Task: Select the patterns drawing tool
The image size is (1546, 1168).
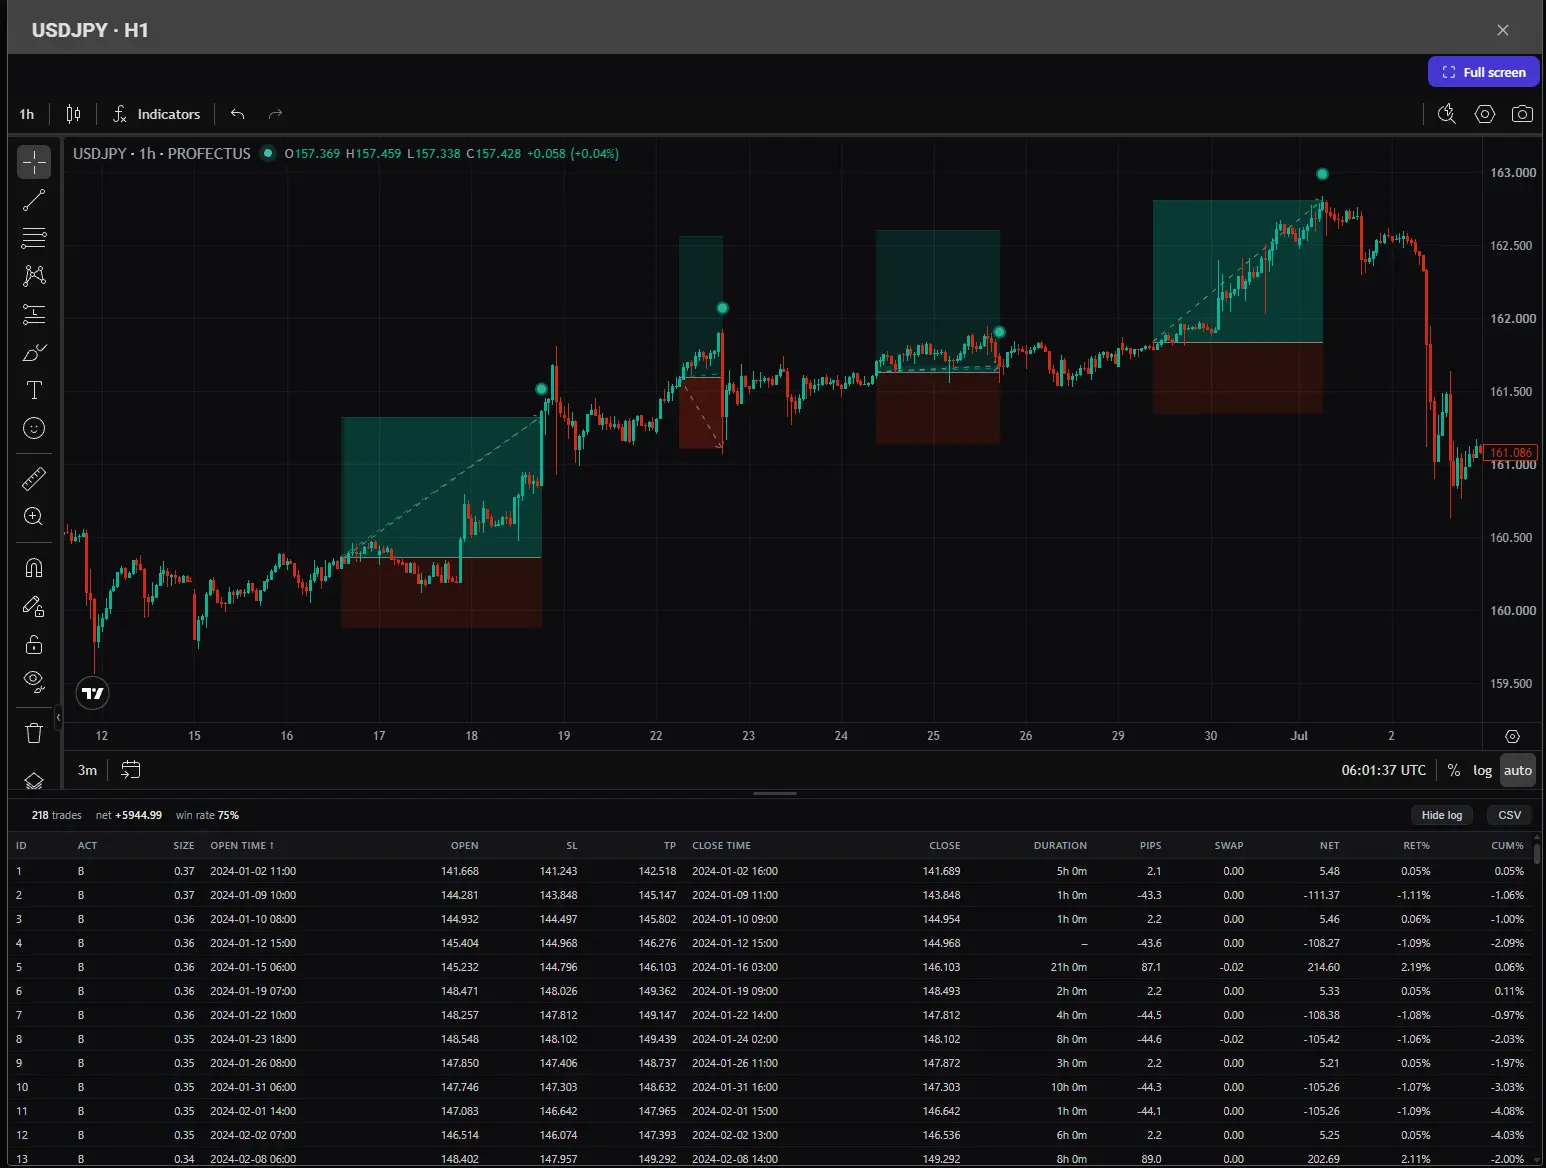Action: pos(34,276)
